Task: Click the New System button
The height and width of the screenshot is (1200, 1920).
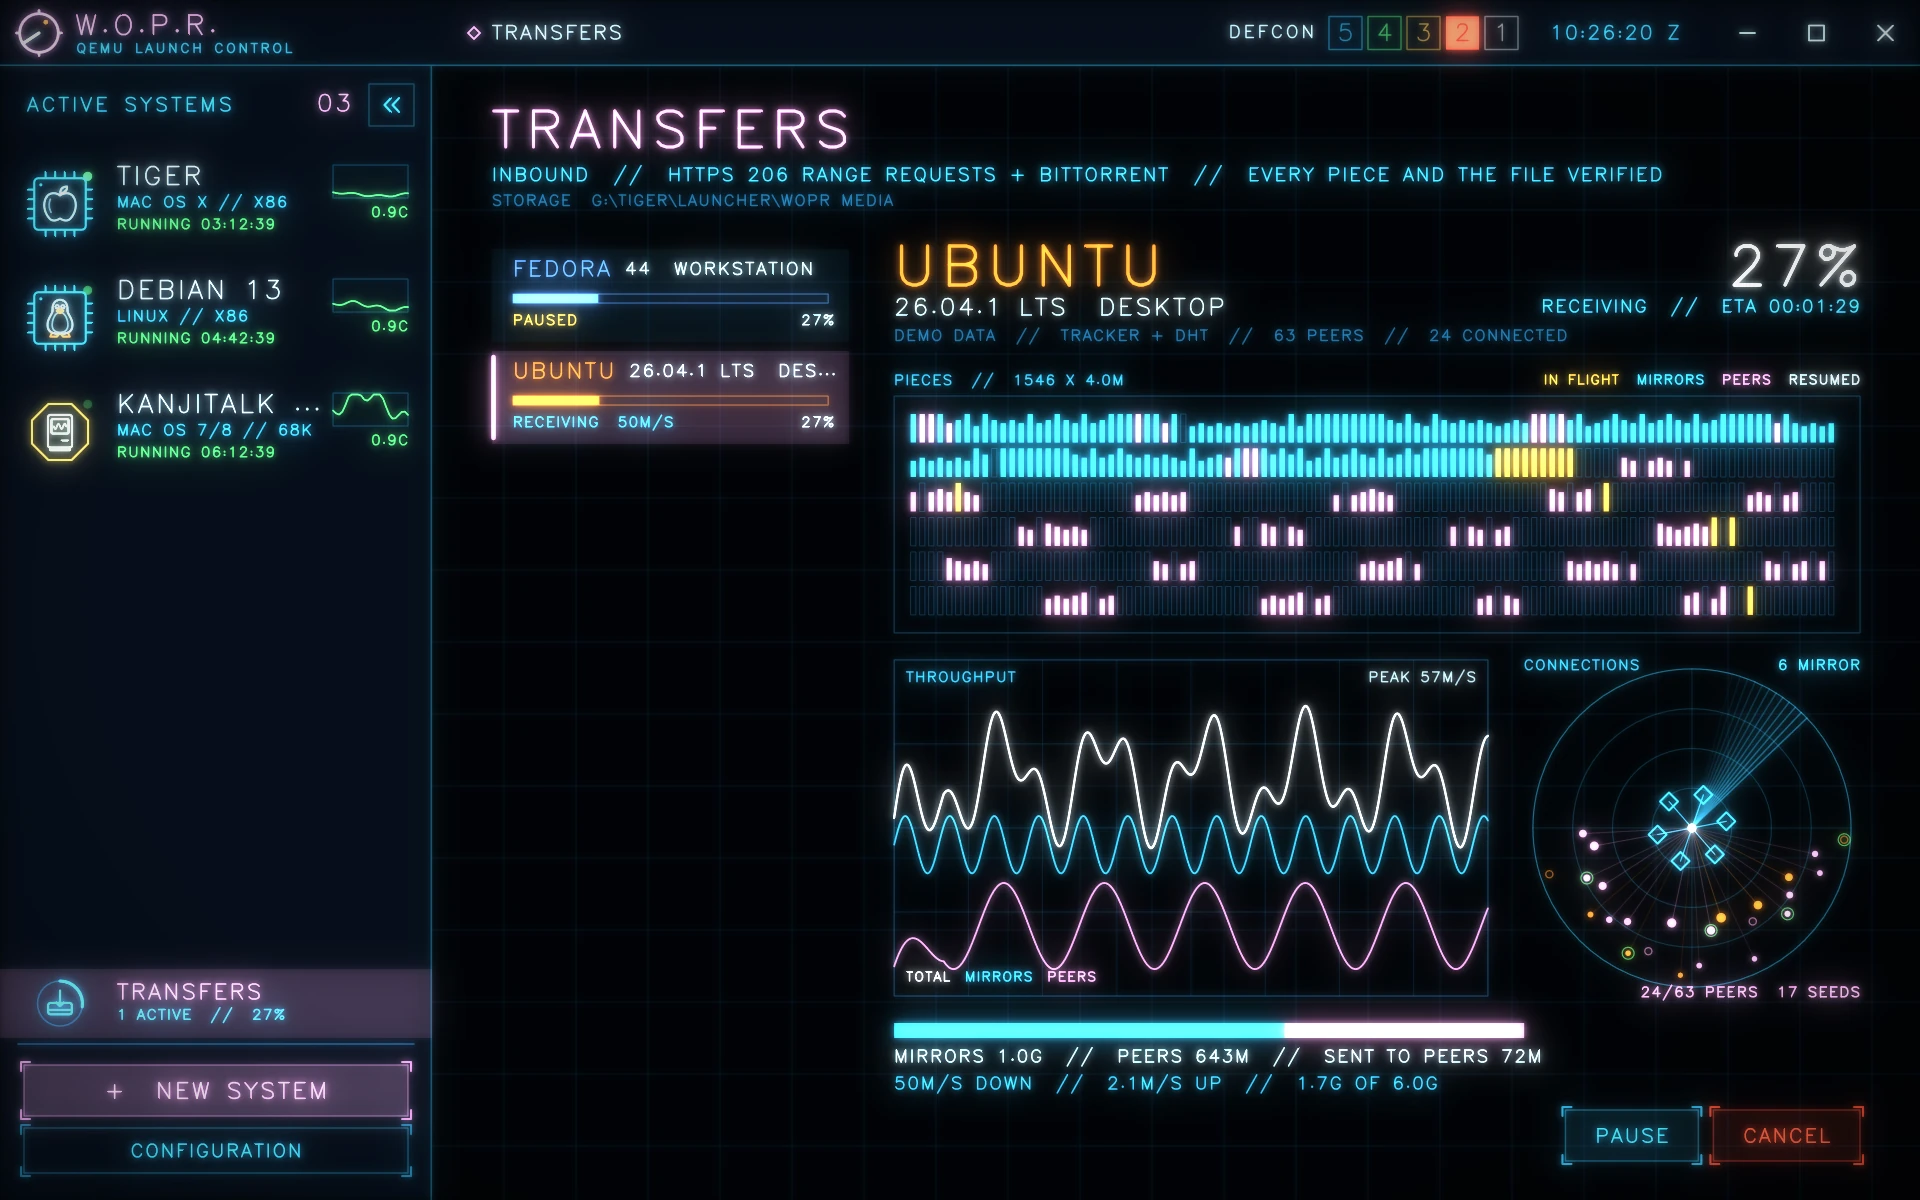Action: (216, 1091)
